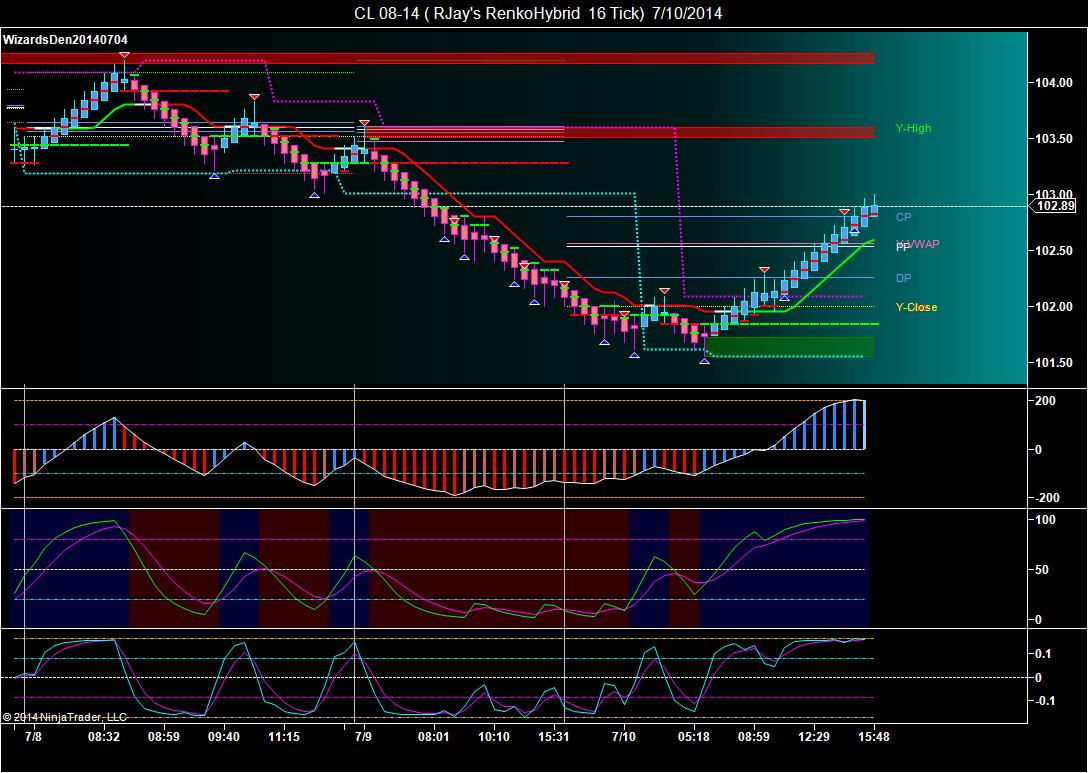Click the 101.50 price axis label
The width and height of the screenshot is (1088, 773).
(1053, 363)
